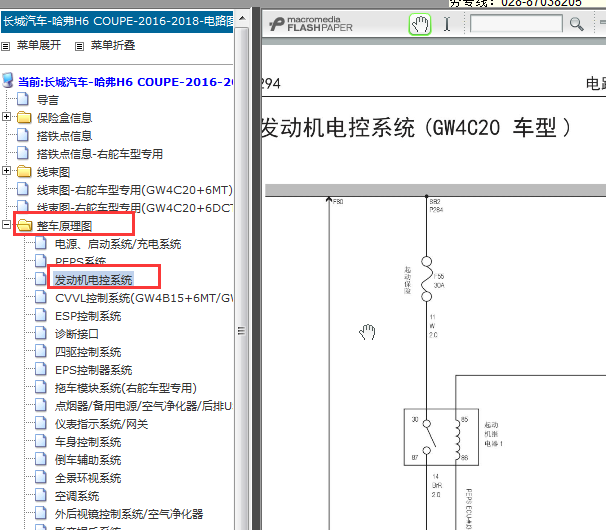This screenshot has width=606, height=530.
Task: Open the 车身控制系统 page
Action: pyautogui.click(x=88, y=442)
